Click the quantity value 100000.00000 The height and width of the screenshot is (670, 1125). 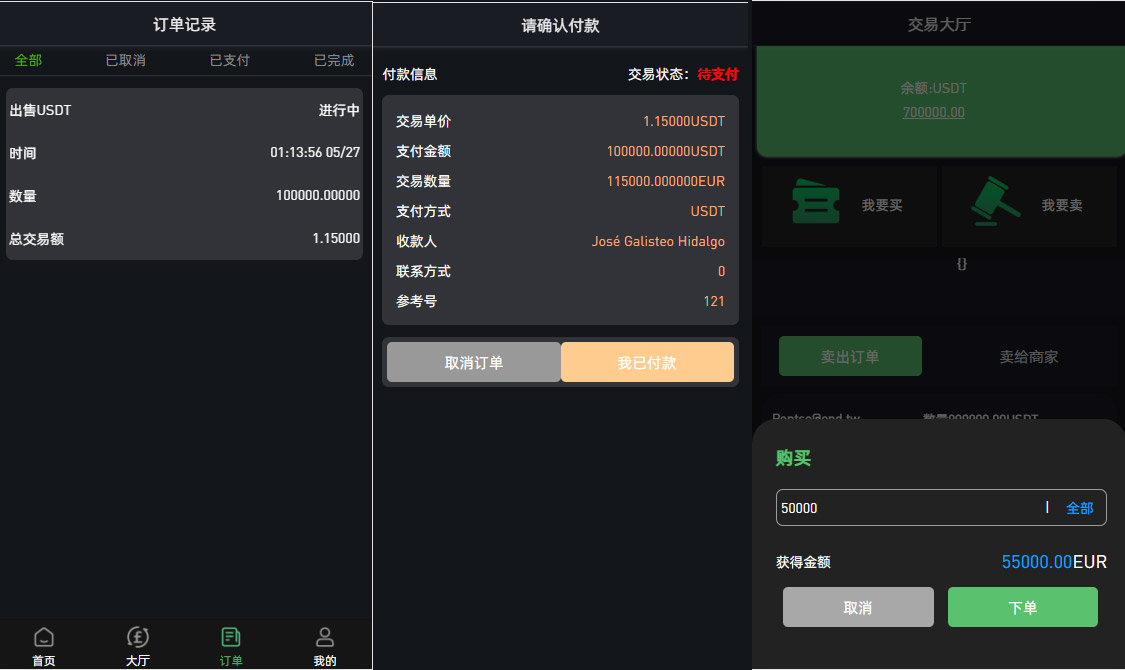coord(318,195)
